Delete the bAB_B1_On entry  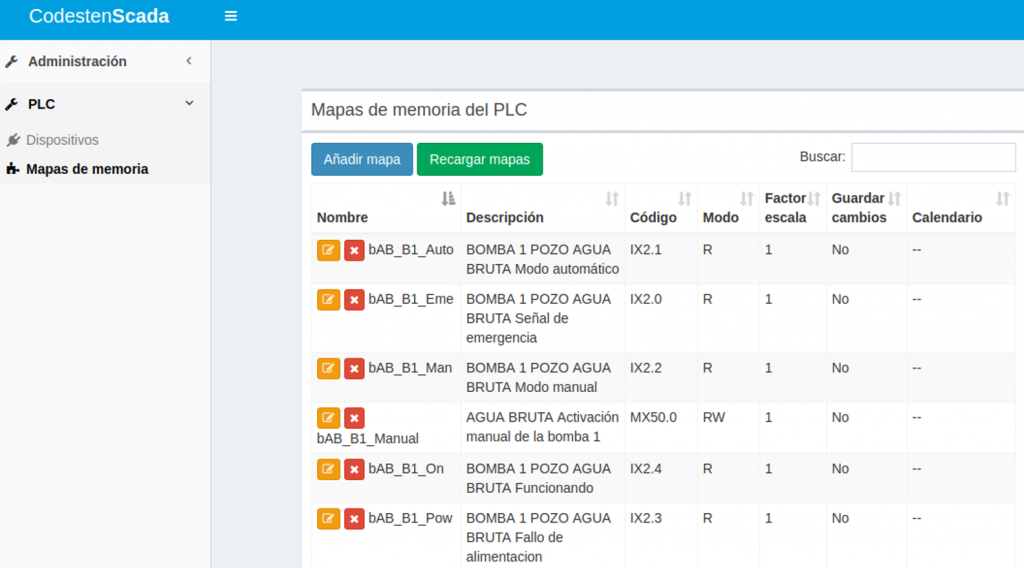pos(354,469)
